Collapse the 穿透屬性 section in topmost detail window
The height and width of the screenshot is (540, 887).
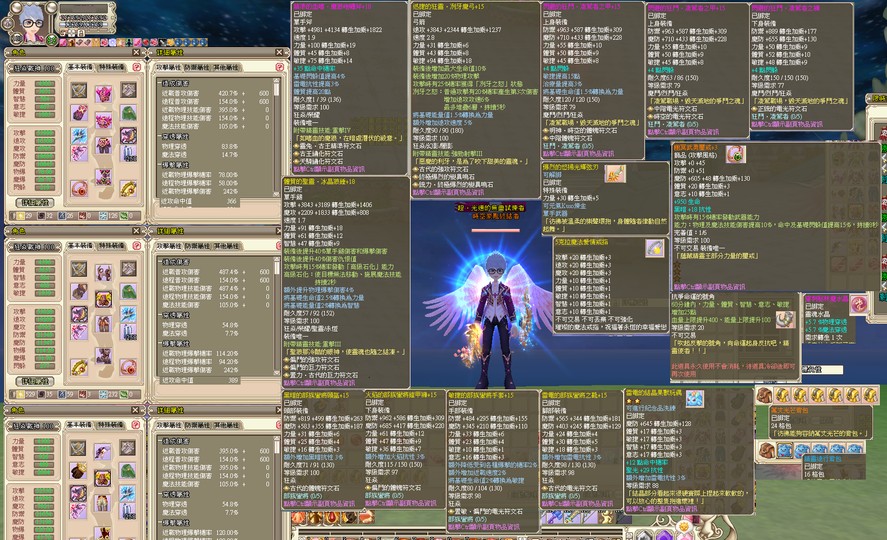(x=160, y=136)
